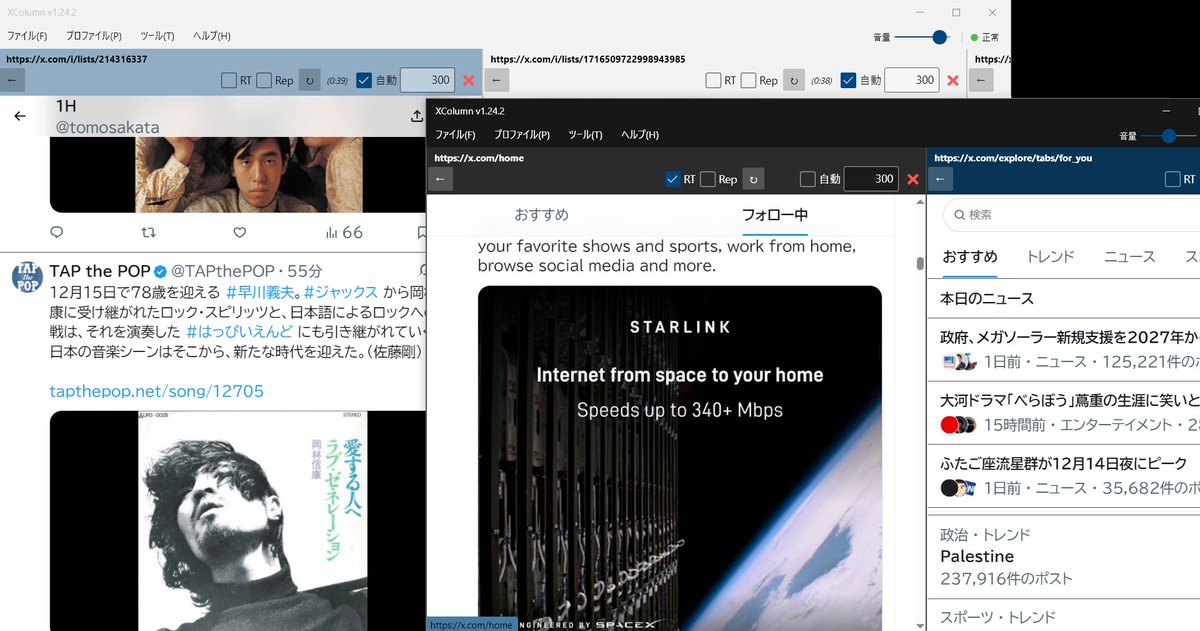Reload the lists/1716509722998943985 column
The height and width of the screenshot is (631, 1200).
[x=794, y=80]
